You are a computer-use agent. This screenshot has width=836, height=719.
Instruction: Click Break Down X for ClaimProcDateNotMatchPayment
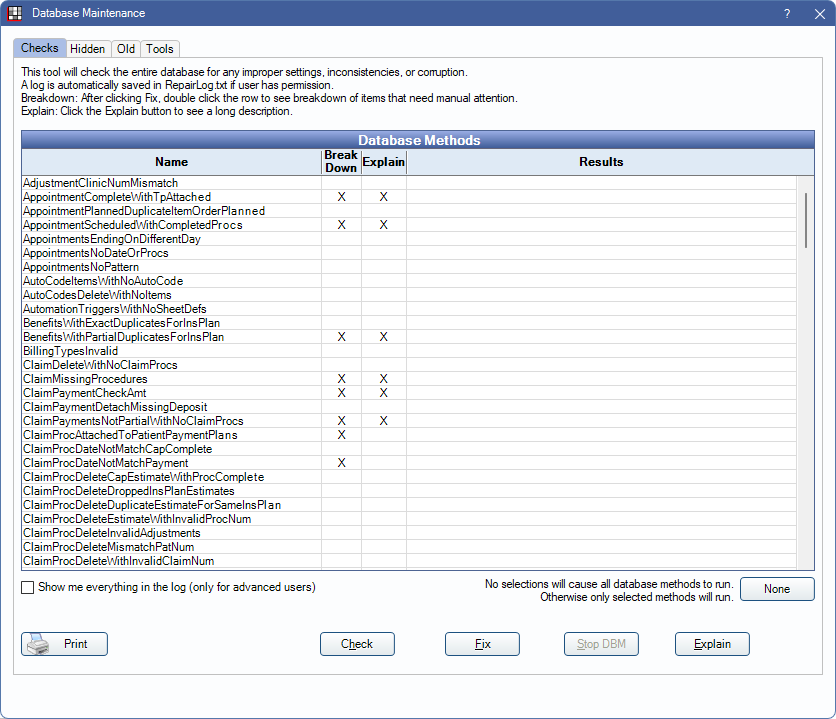click(341, 464)
